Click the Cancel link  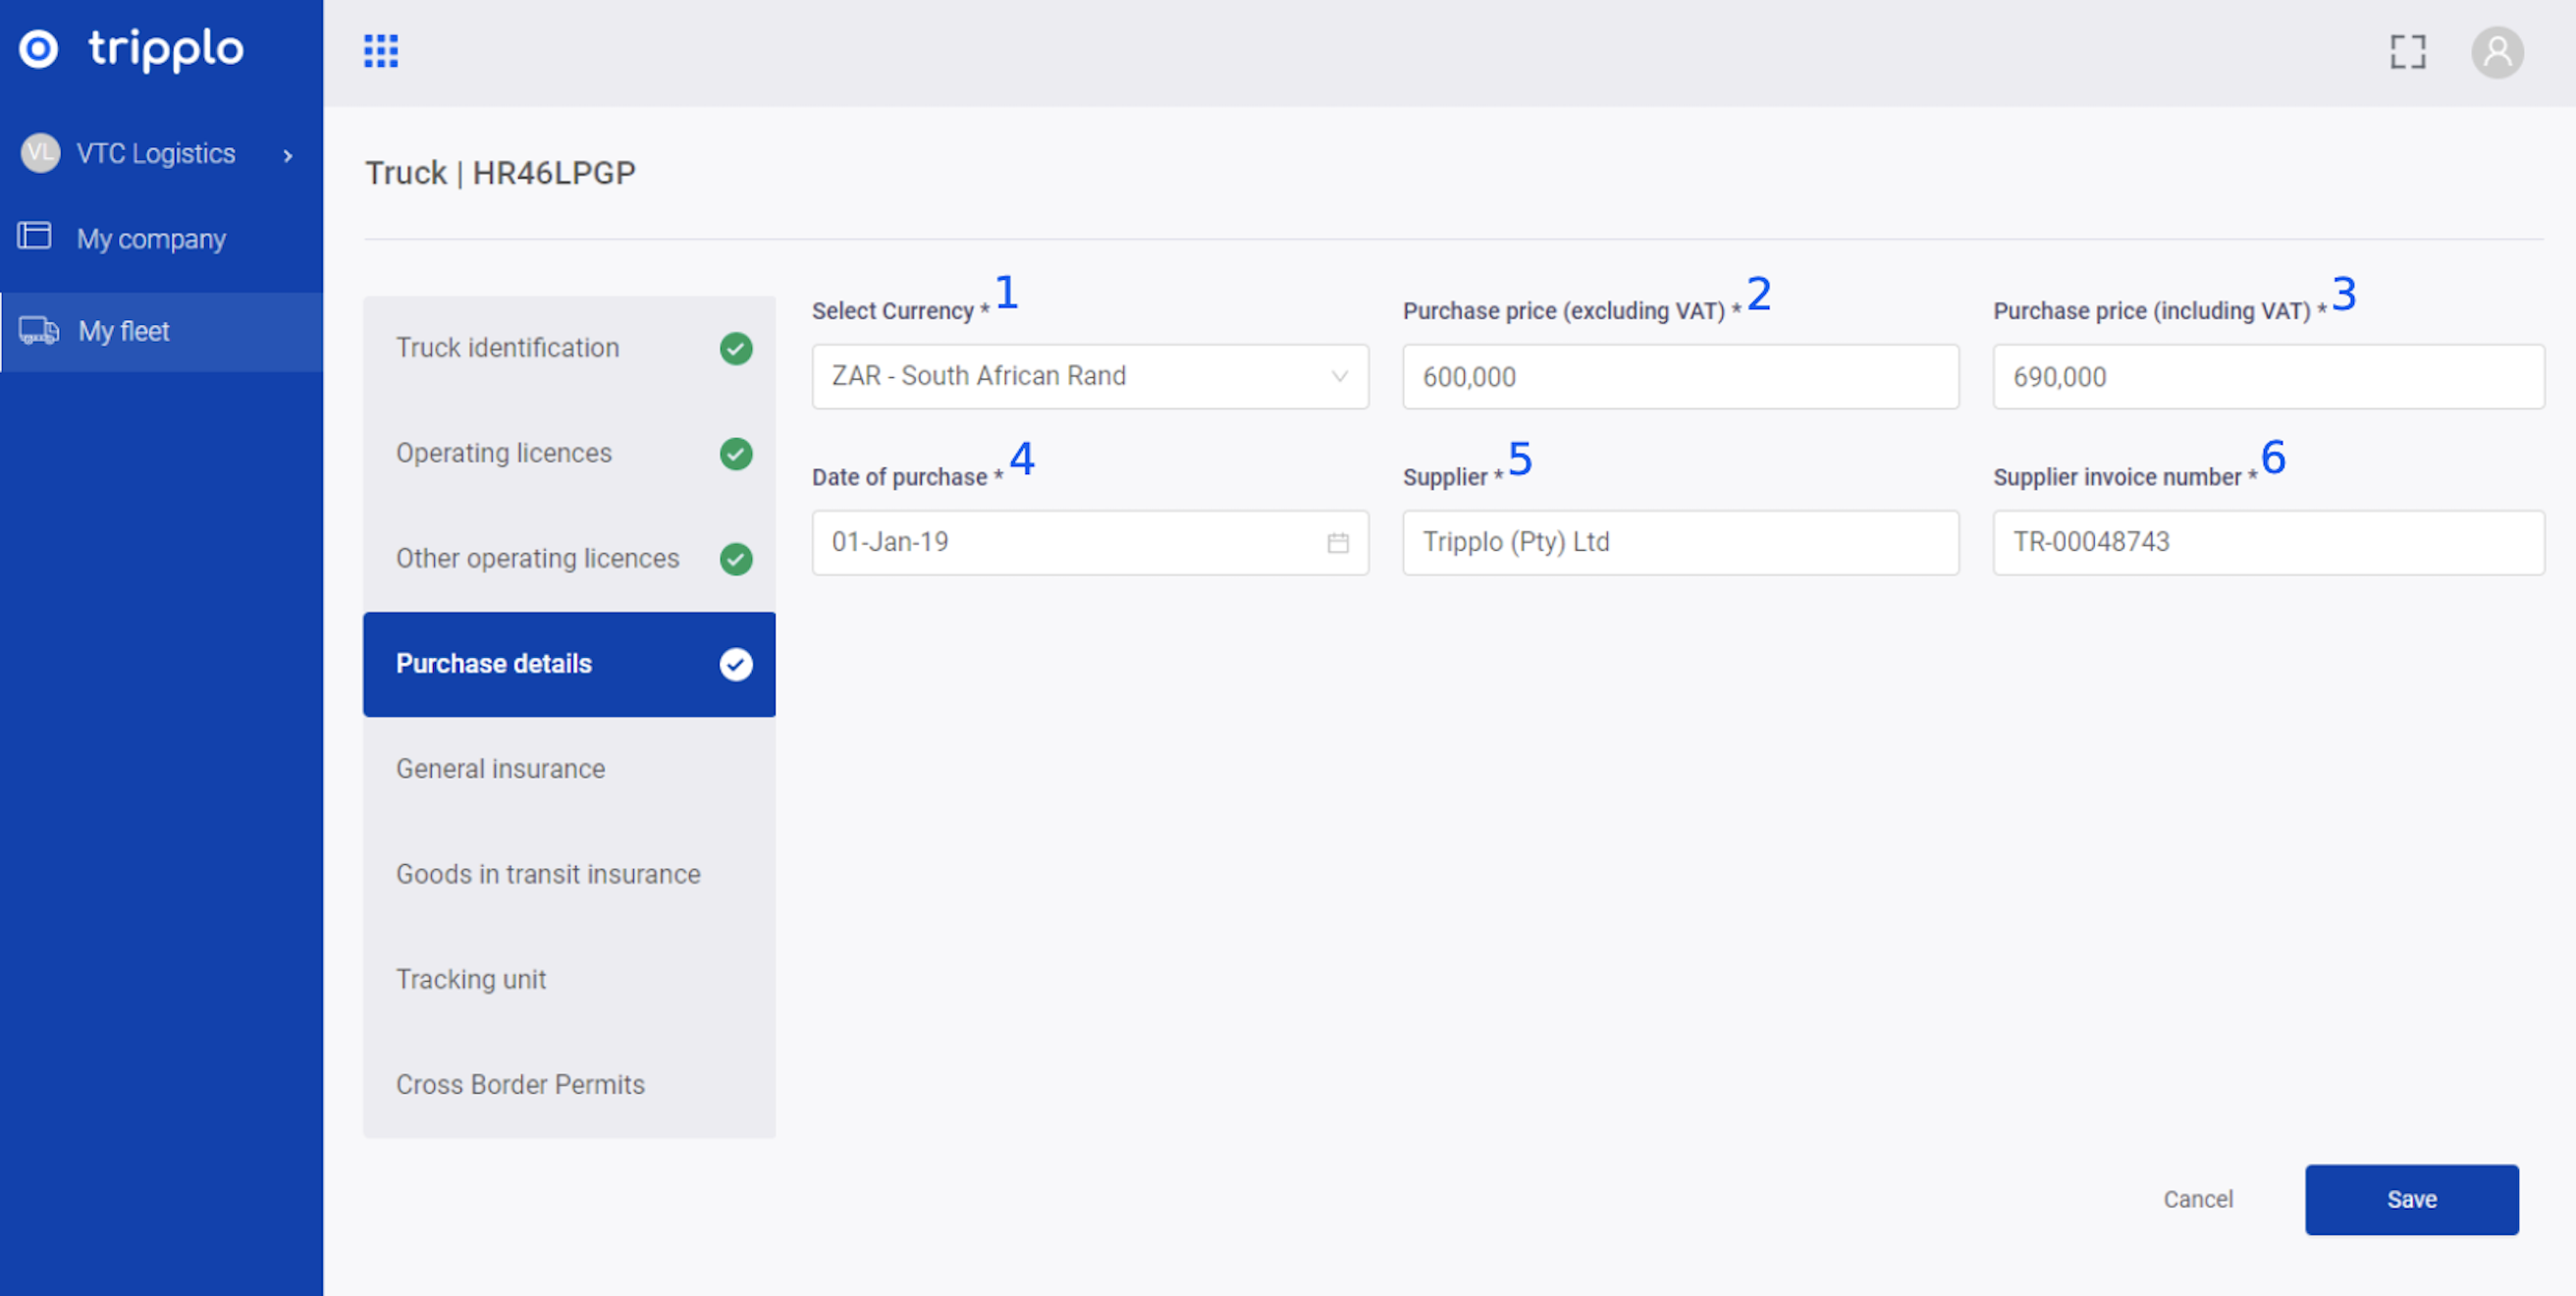2197,1199
